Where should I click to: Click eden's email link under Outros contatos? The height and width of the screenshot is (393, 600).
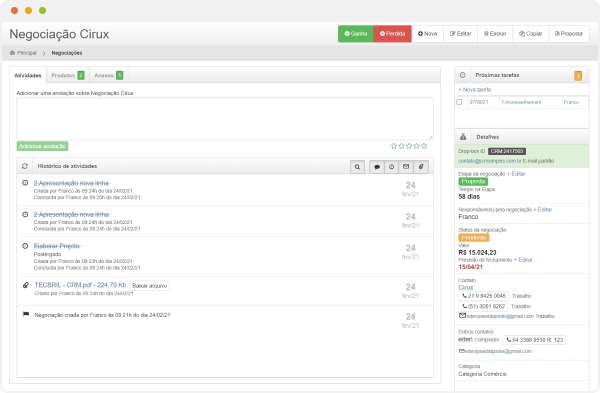coord(497,351)
